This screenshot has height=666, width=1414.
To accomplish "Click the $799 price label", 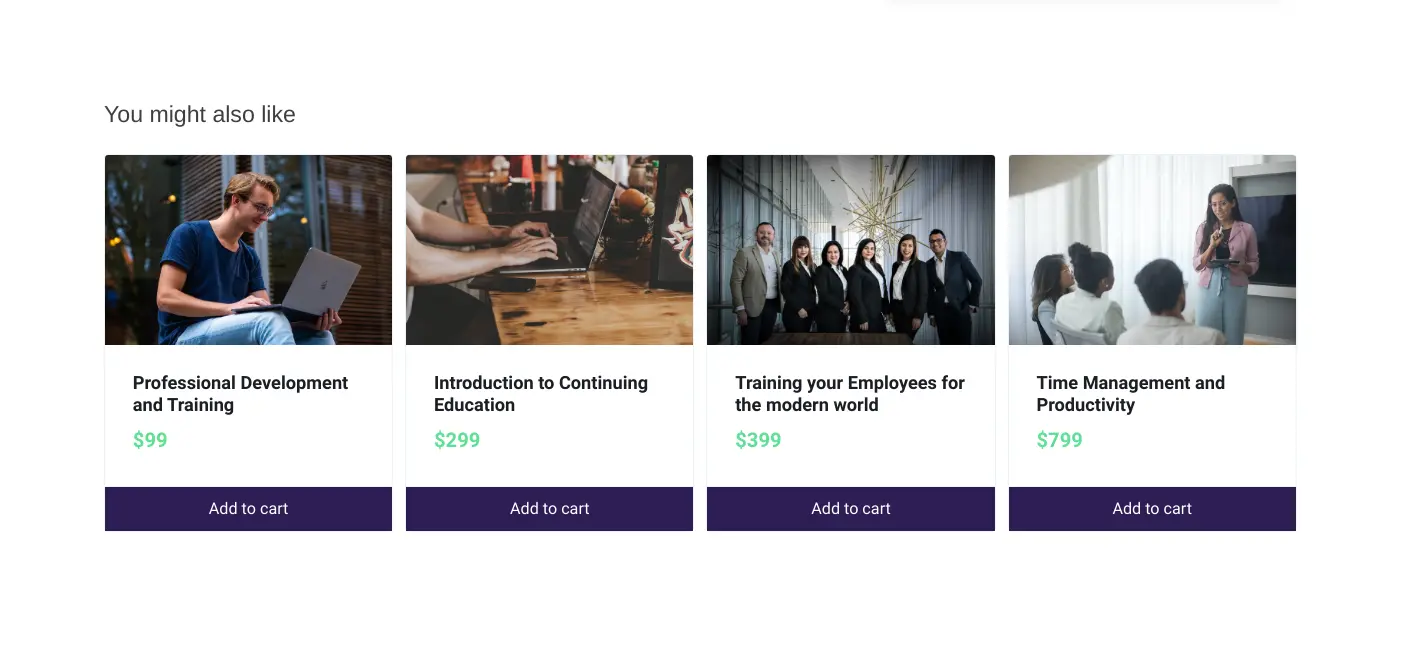I will (x=1059, y=440).
